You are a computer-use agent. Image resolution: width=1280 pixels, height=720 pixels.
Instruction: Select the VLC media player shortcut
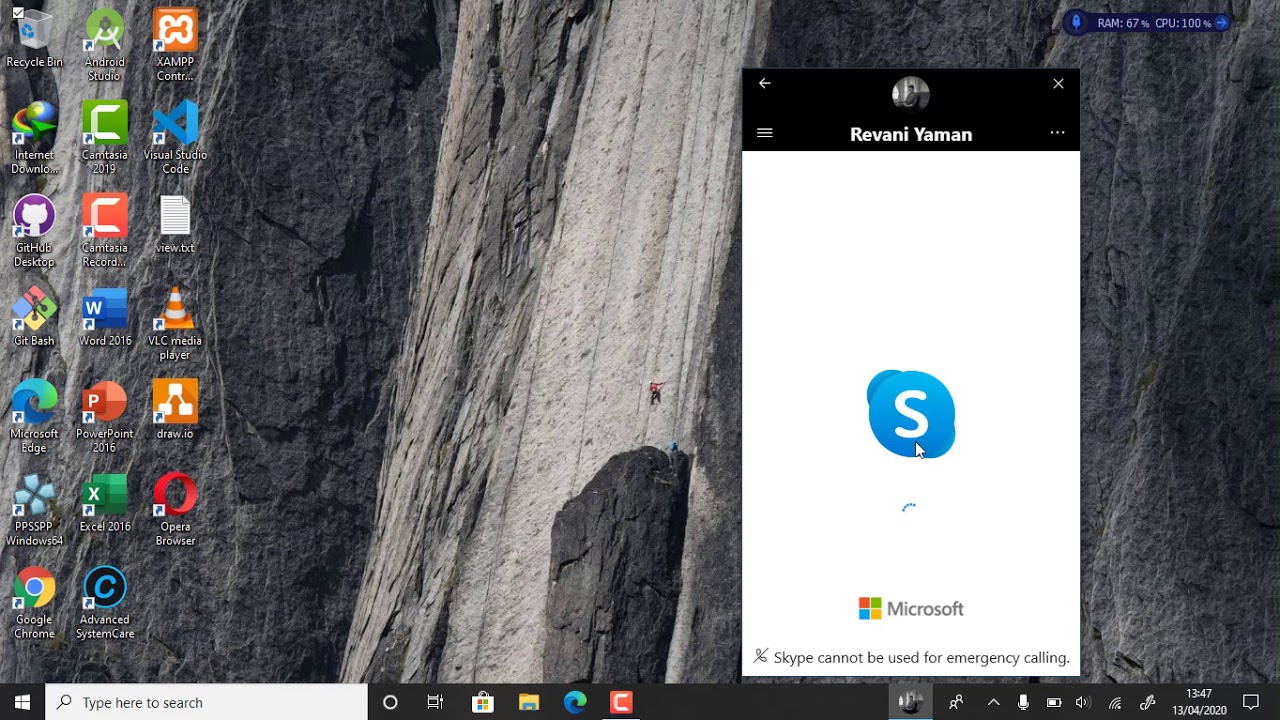point(175,325)
